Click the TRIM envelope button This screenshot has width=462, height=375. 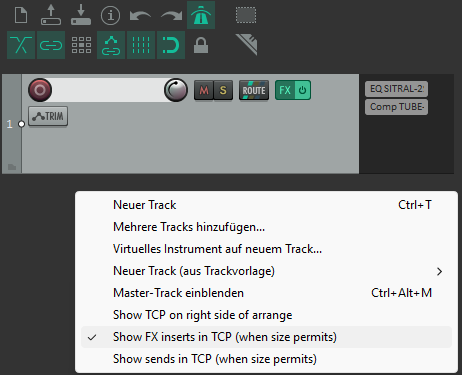[48, 116]
